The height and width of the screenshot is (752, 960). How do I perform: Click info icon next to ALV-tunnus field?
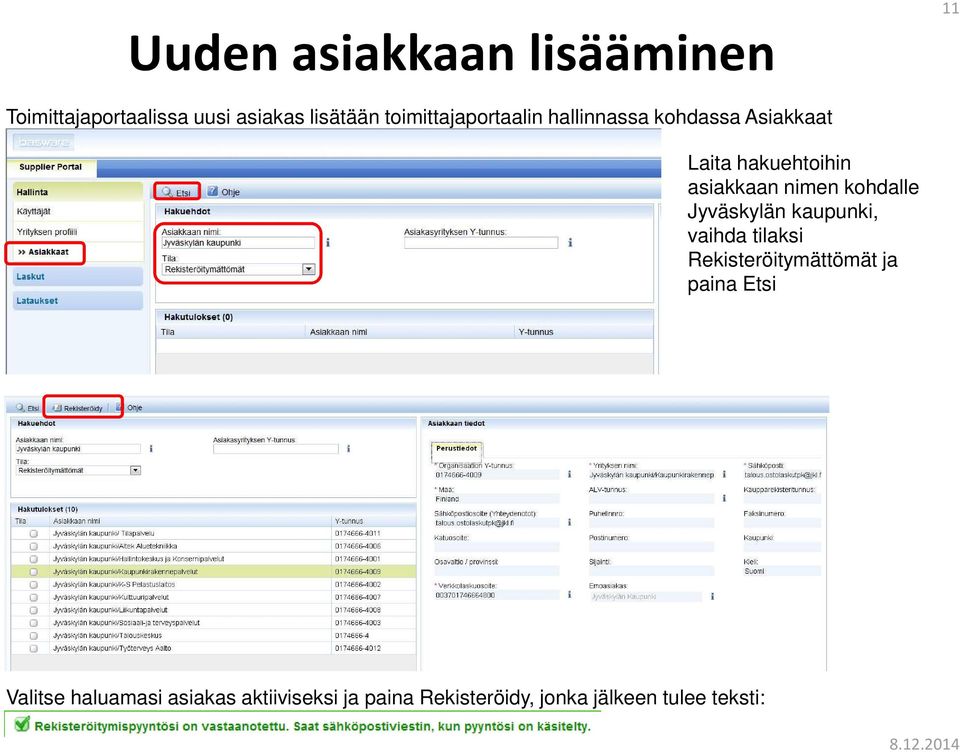tap(724, 498)
